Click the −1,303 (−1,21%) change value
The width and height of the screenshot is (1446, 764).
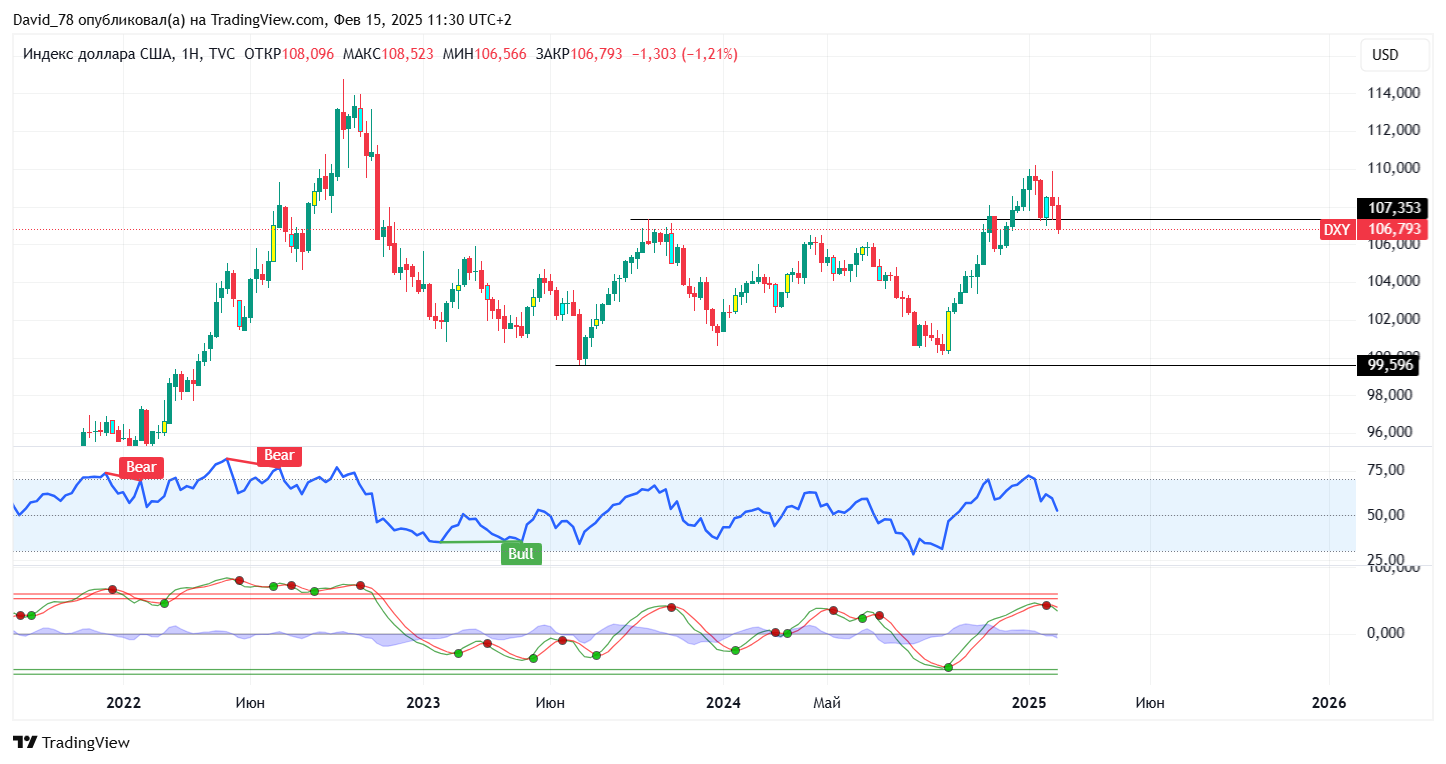point(683,54)
